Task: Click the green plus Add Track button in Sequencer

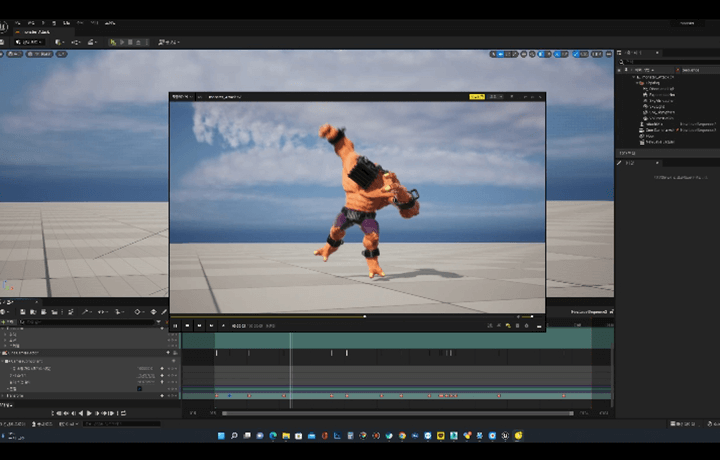Action: [x=8, y=322]
